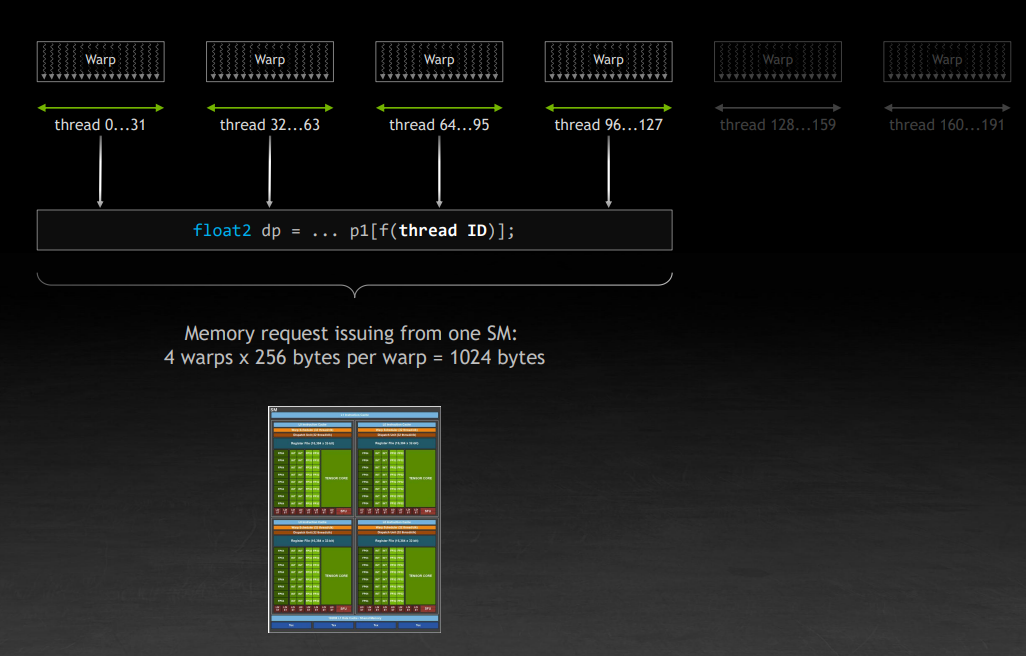
Task: Open the SM architecture diagram thumbnail
Action: click(354, 519)
